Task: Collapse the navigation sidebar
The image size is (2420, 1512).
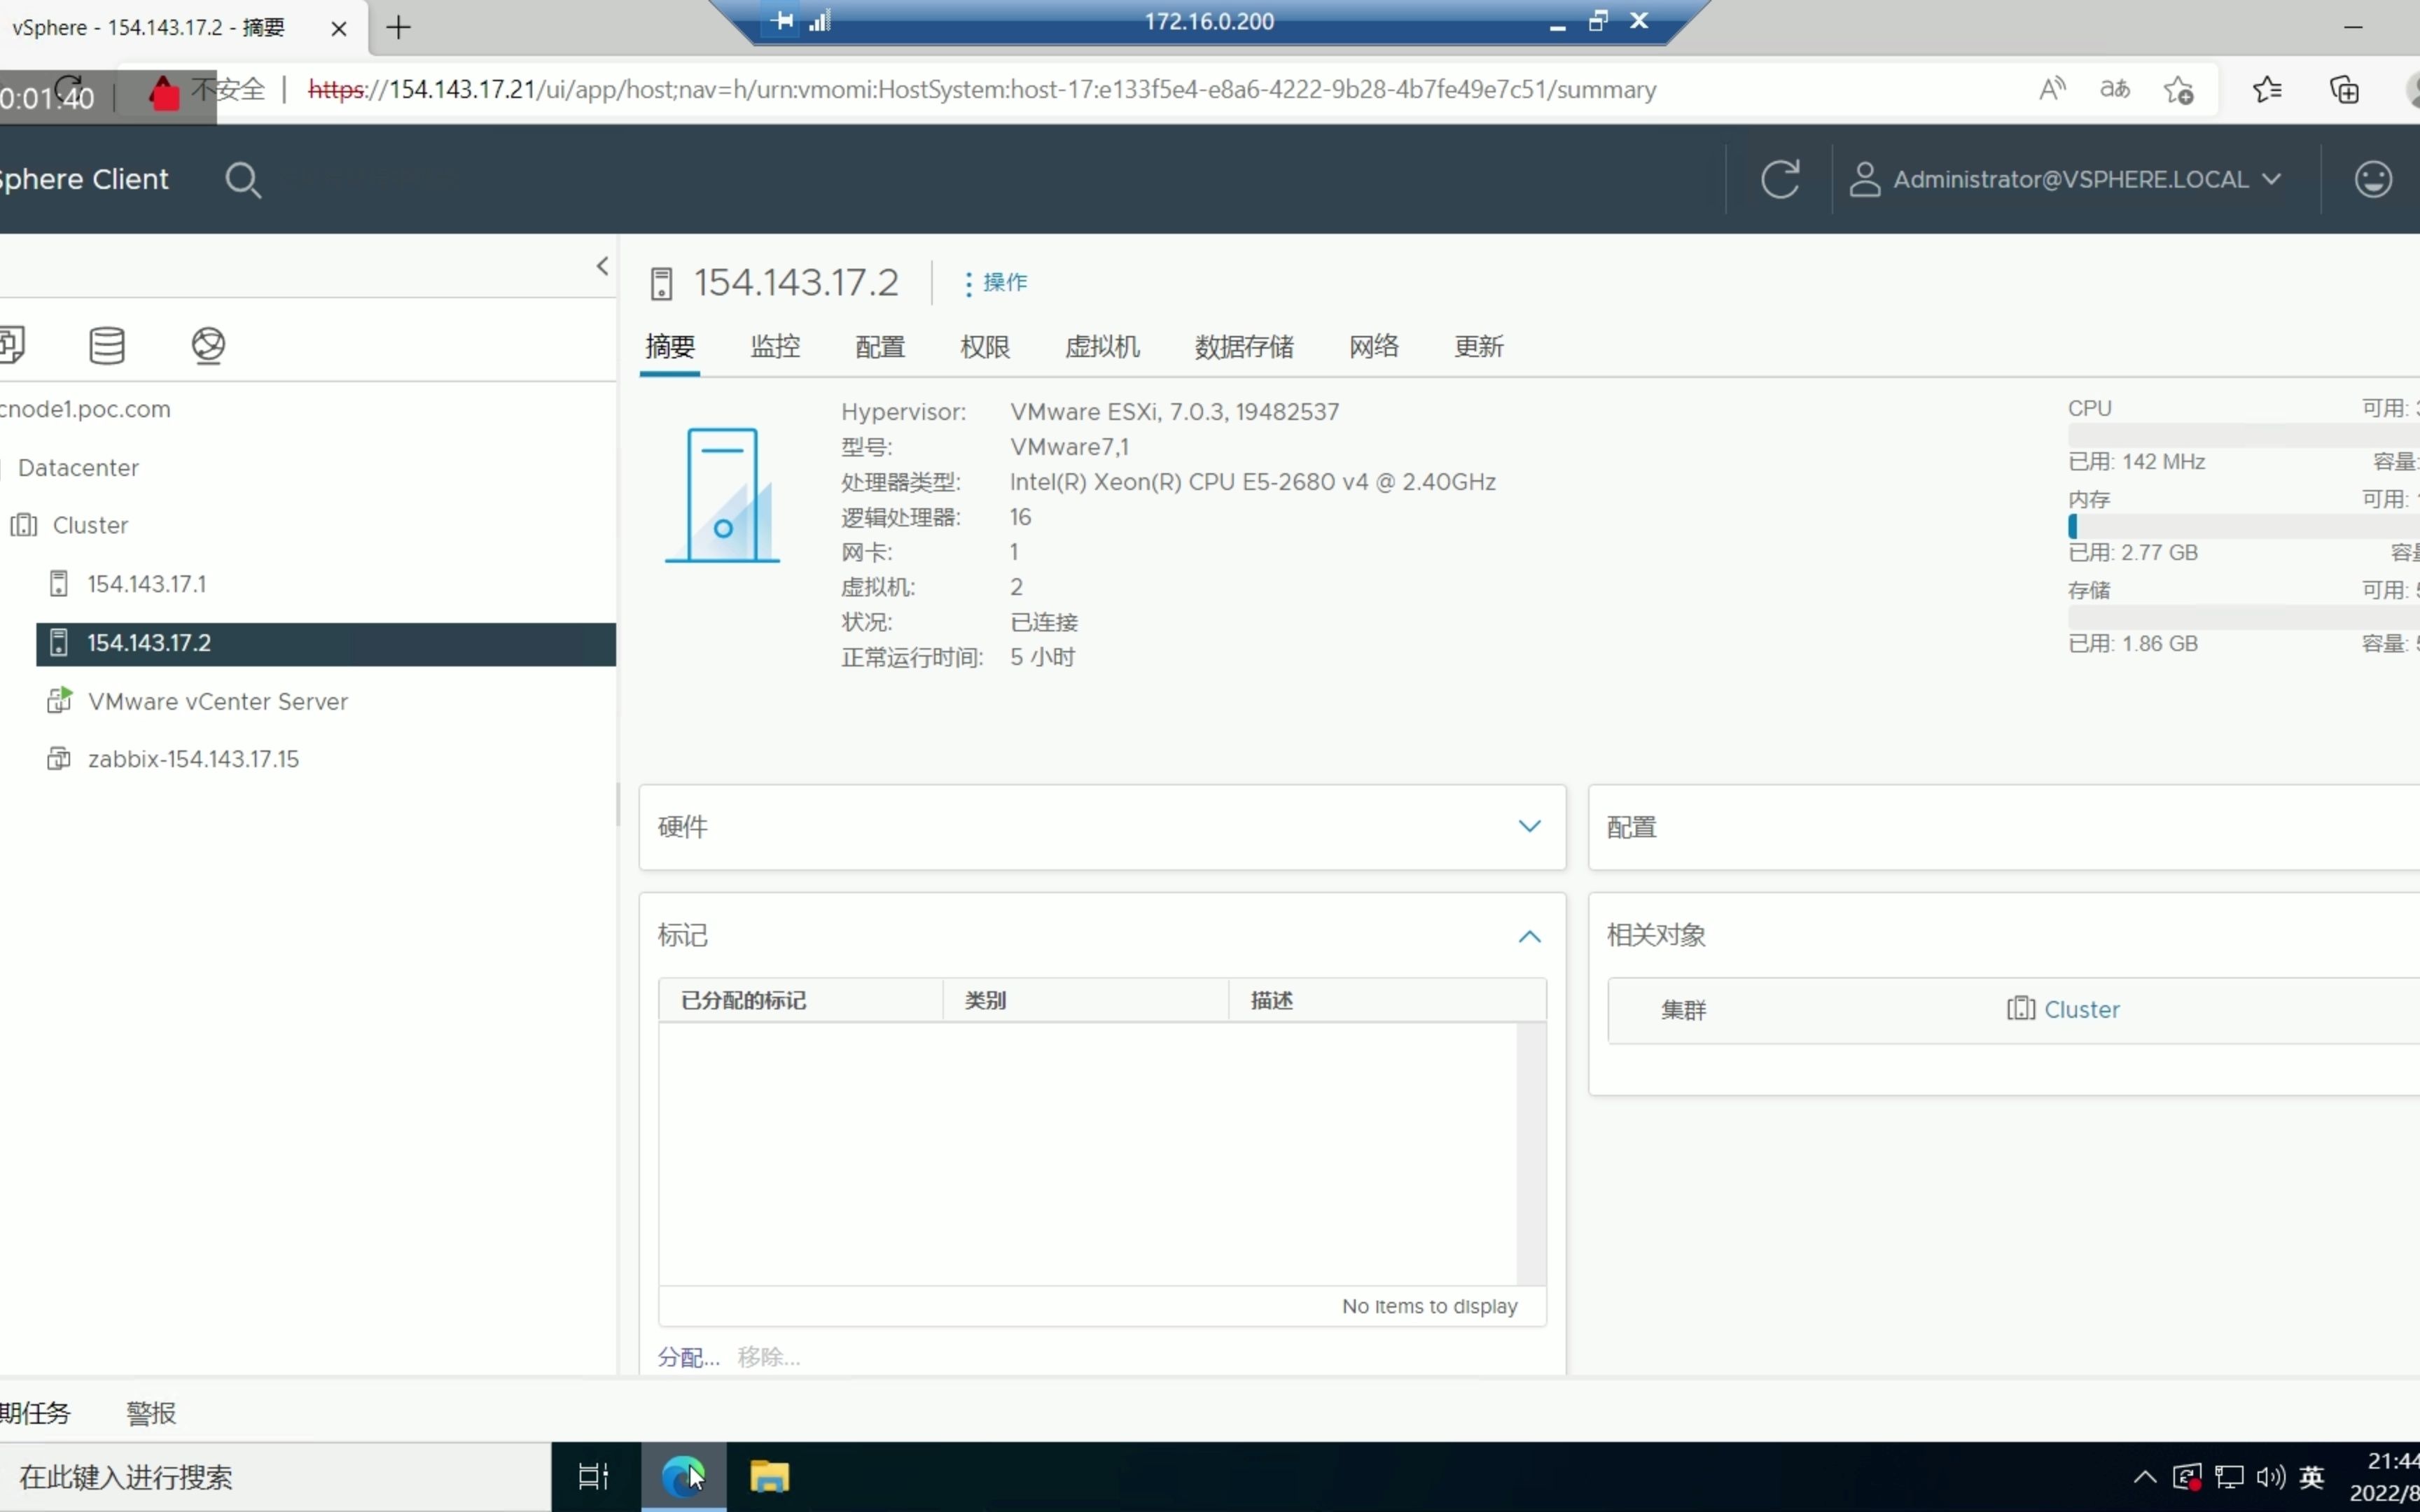Action: pos(602,266)
